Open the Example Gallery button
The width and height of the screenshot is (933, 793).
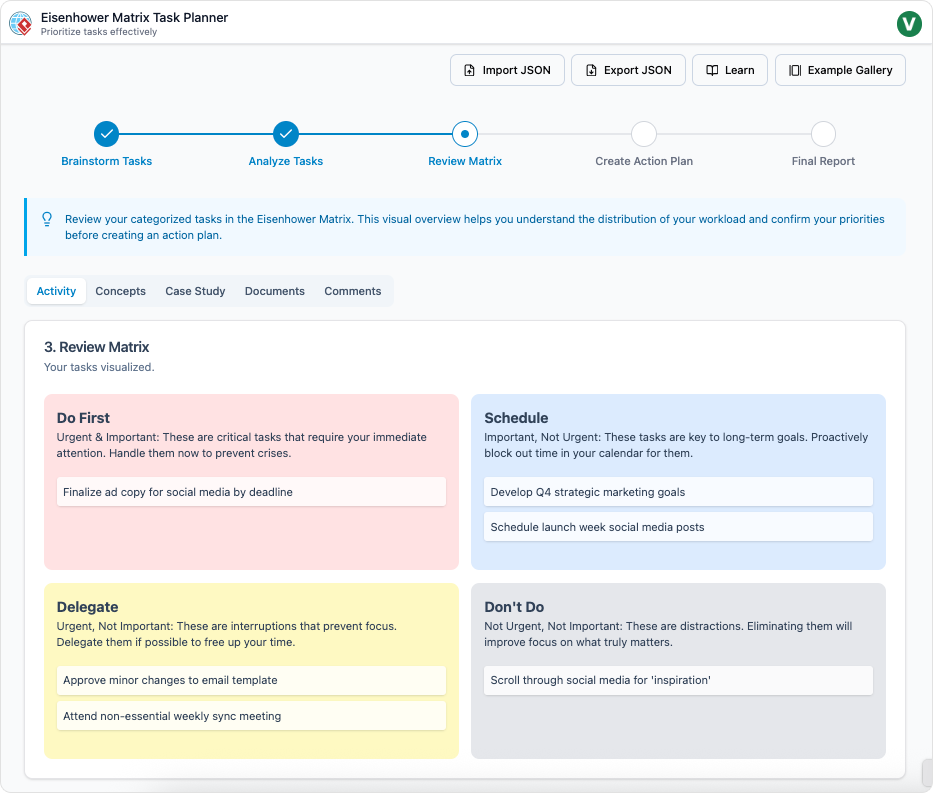[840, 70]
